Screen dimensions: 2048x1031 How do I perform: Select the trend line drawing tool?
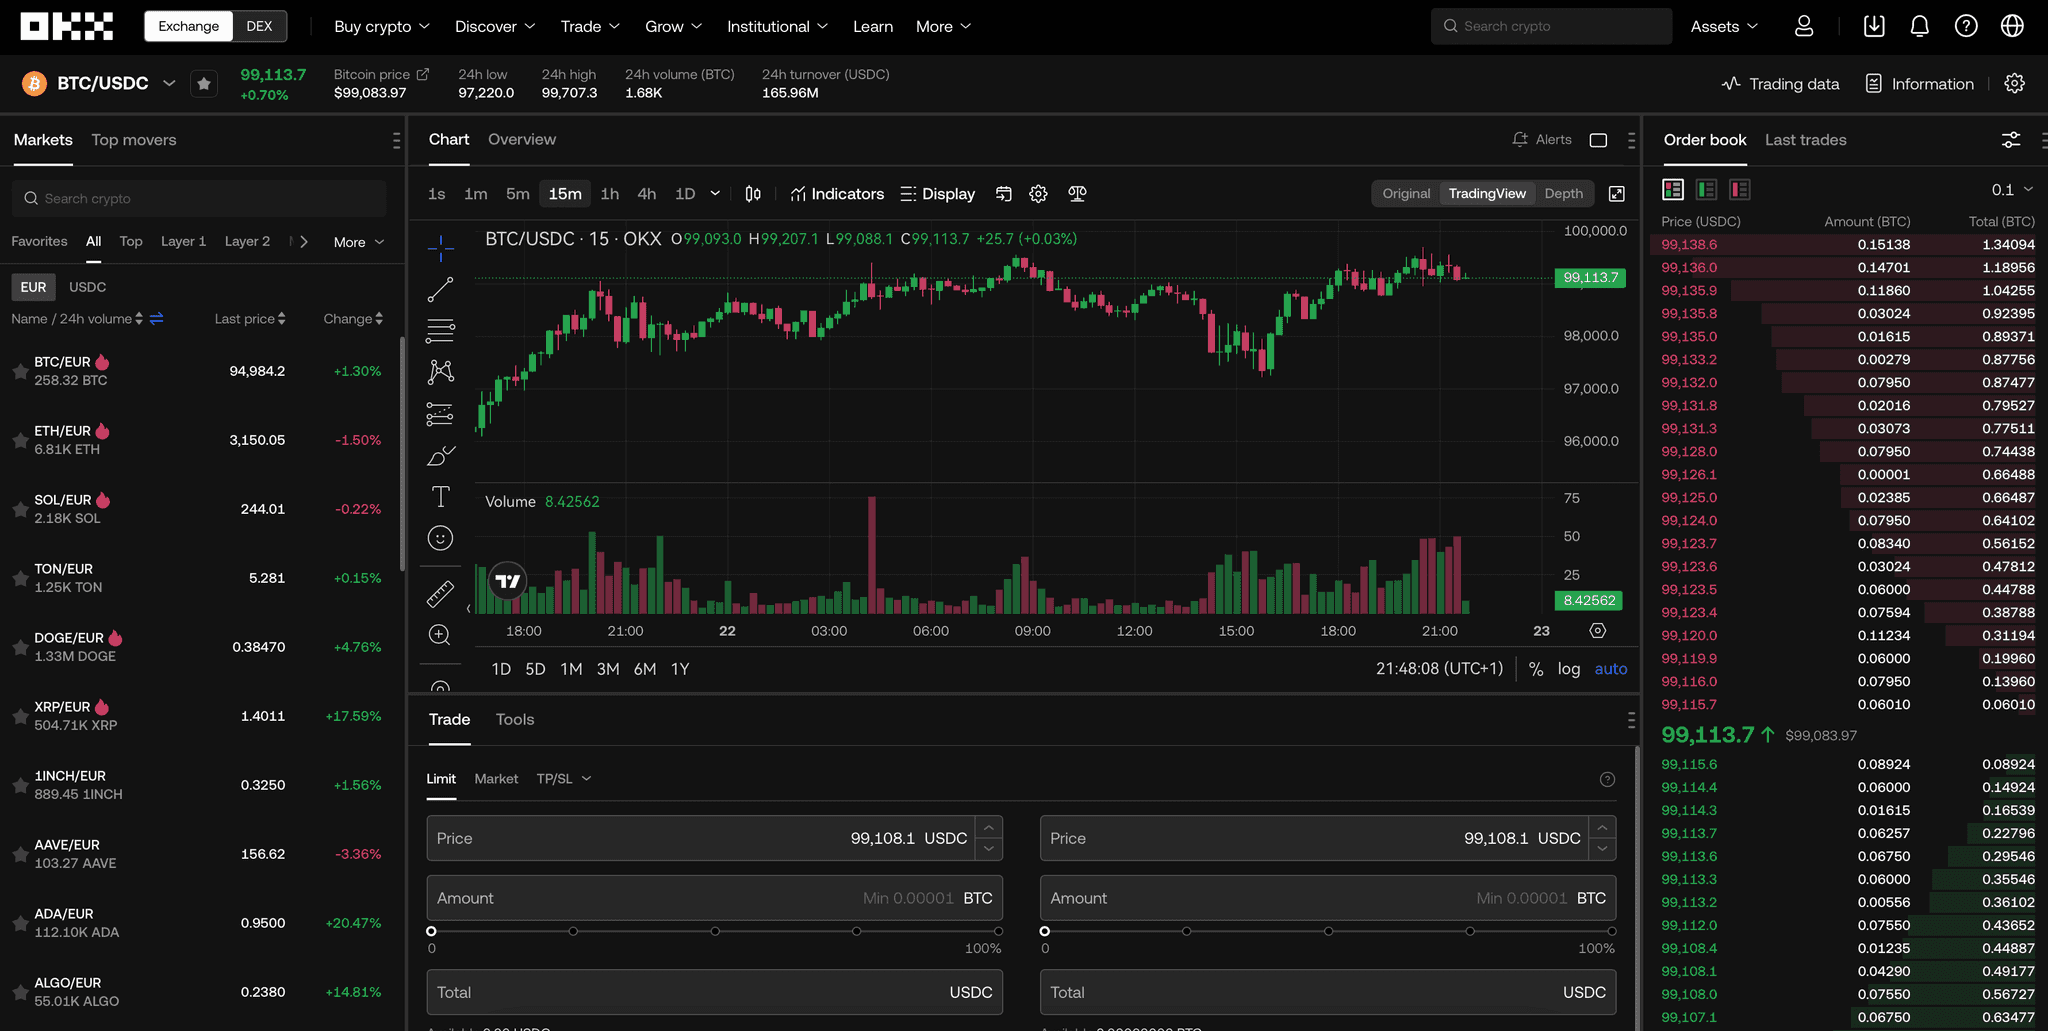pyautogui.click(x=440, y=289)
